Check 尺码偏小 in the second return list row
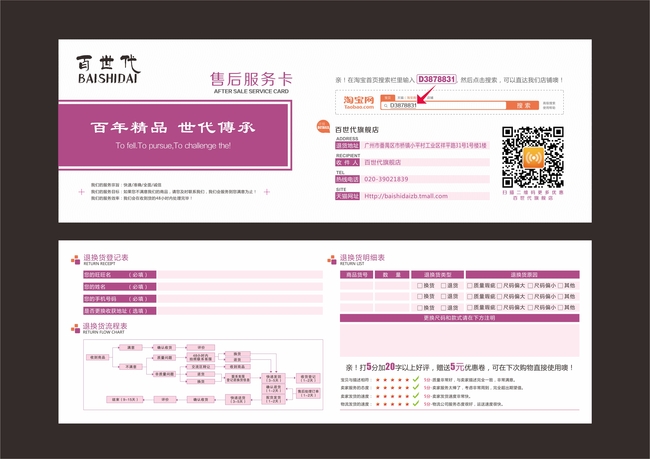 pyautogui.click(x=530, y=296)
